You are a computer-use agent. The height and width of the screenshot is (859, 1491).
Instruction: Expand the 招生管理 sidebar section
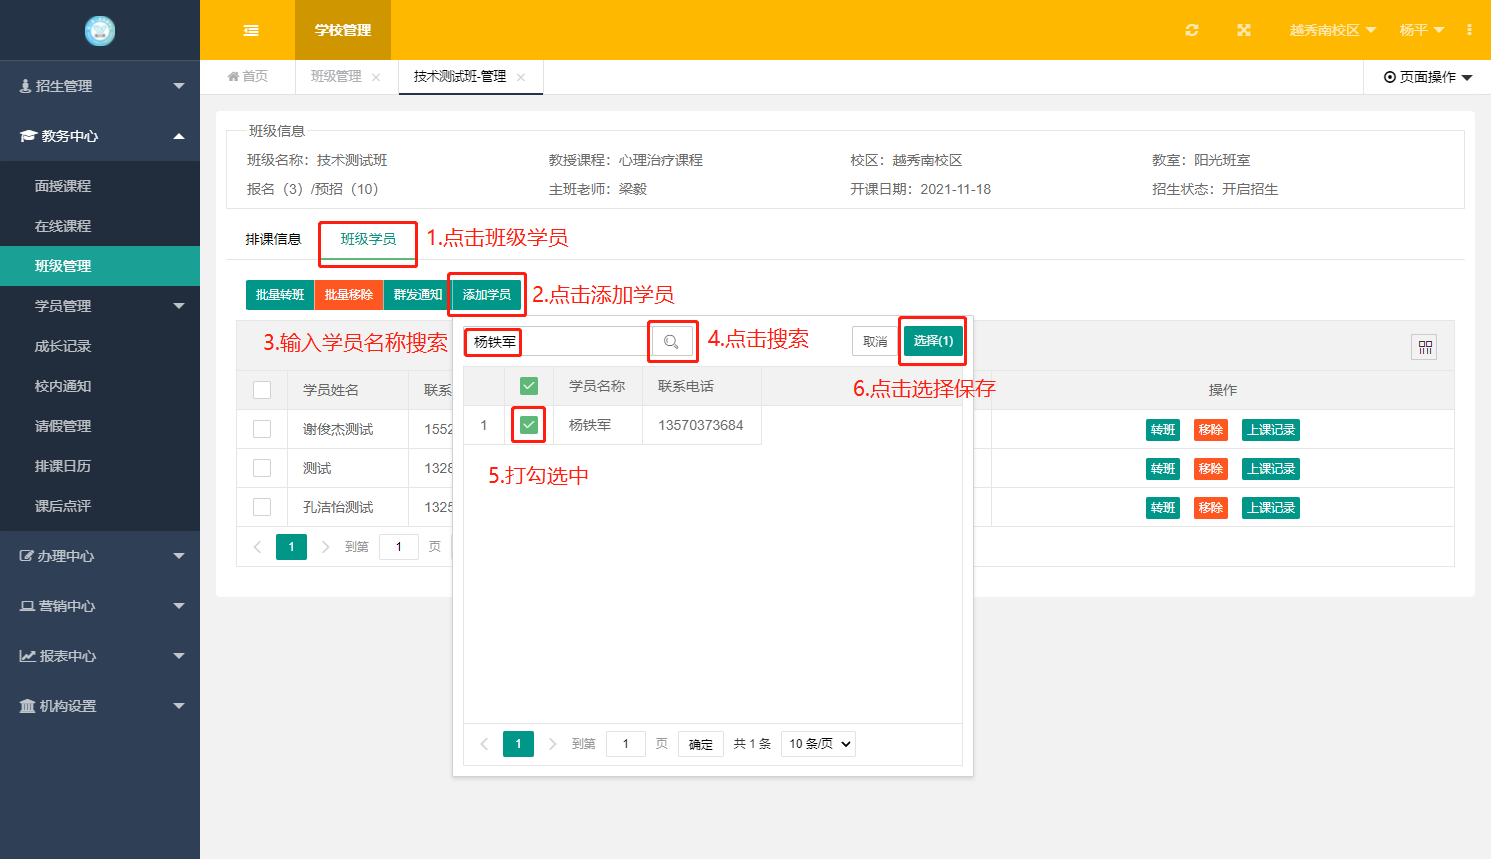(100, 86)
